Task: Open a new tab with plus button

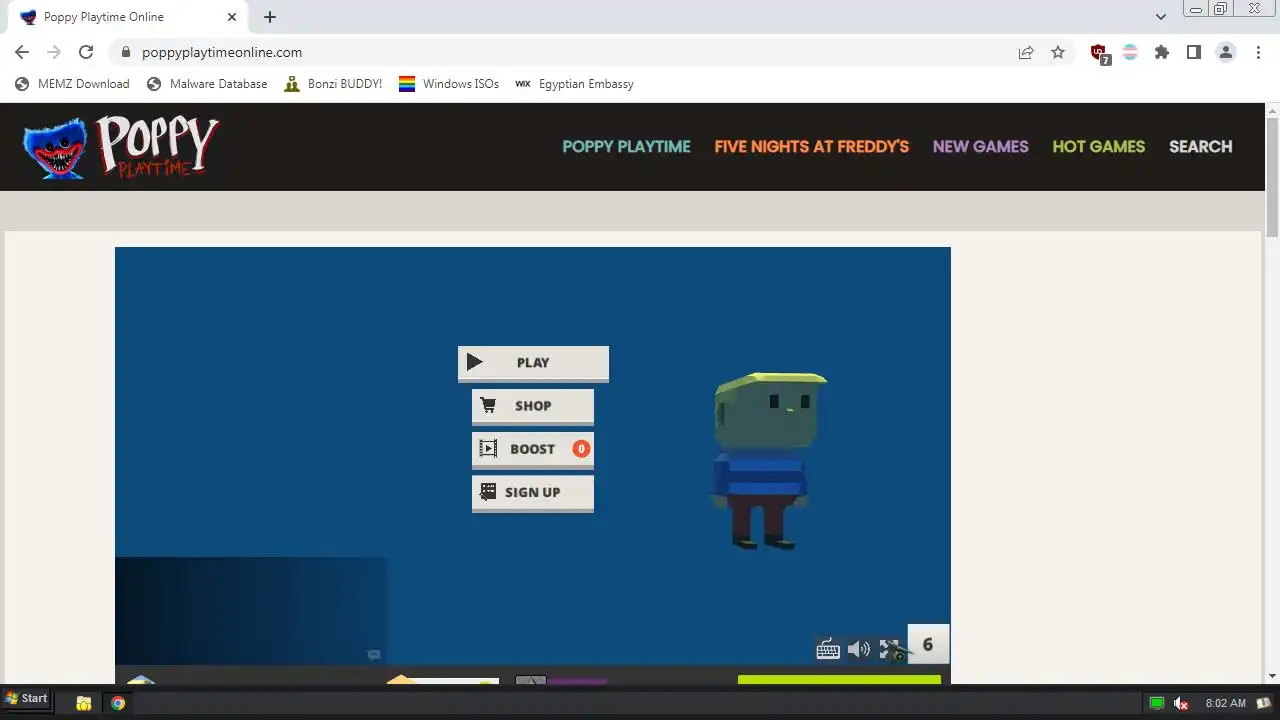Action: pos(270,17)
